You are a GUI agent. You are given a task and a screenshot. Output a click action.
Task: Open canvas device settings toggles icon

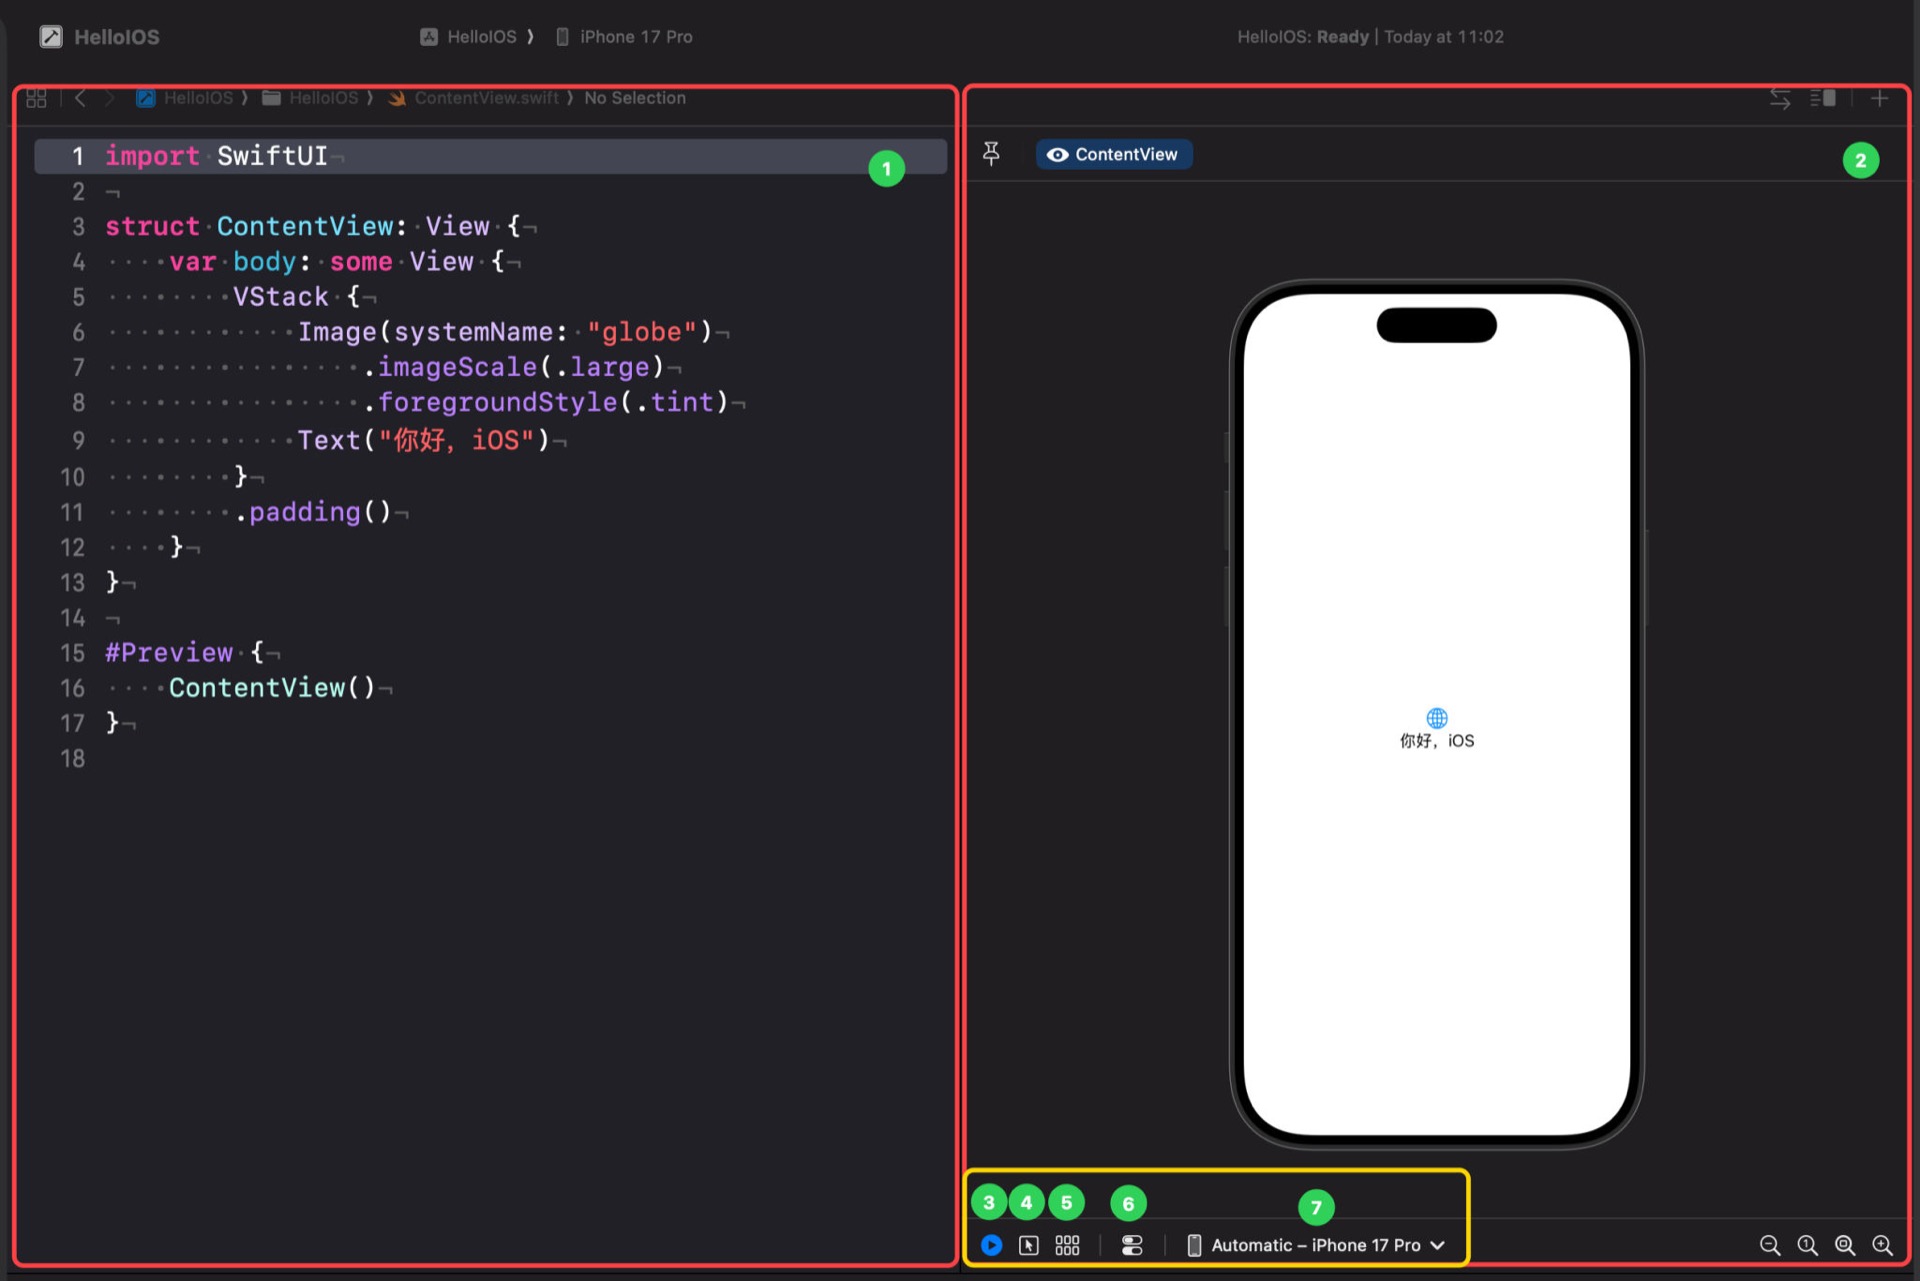click(x=1132, y=1245)
